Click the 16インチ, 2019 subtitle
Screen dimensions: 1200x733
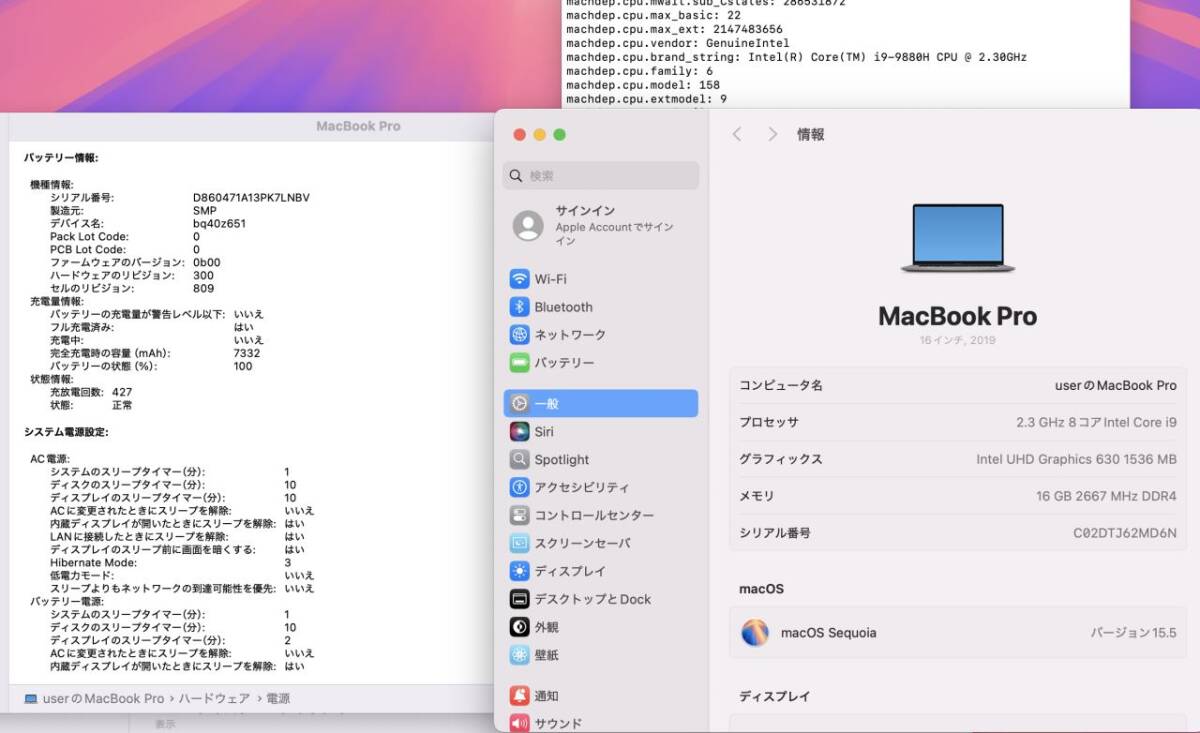[957, 340]
